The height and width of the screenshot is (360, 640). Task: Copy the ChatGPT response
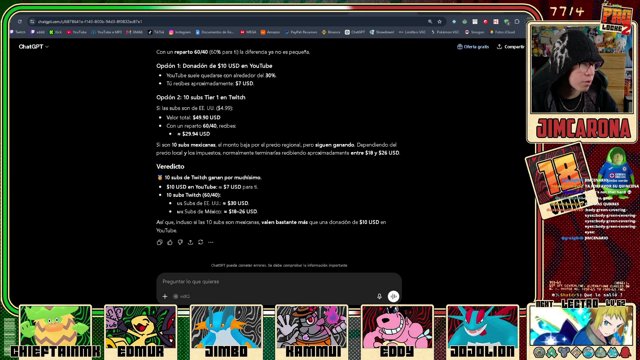point(160,242)
